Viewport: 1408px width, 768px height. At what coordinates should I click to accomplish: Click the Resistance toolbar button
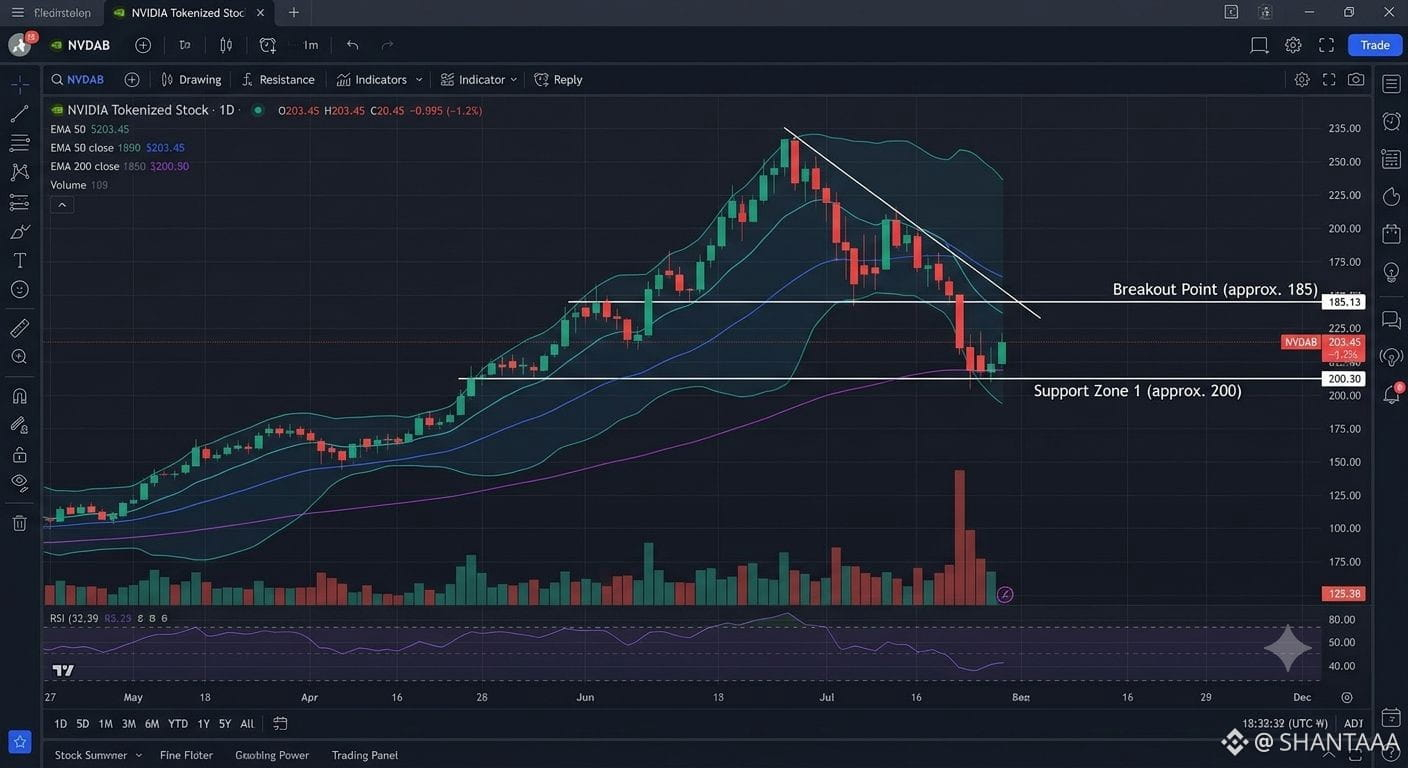pos(278,79)
